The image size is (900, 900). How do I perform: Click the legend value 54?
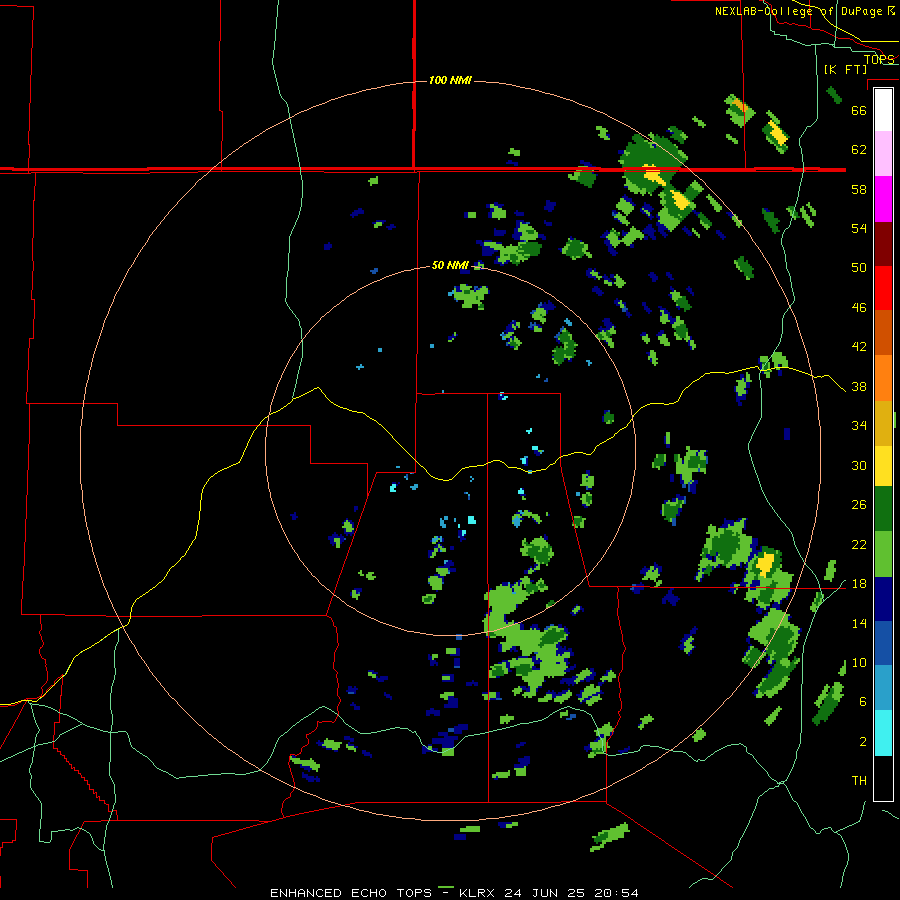pyautogui.click(x=859, y=228)
